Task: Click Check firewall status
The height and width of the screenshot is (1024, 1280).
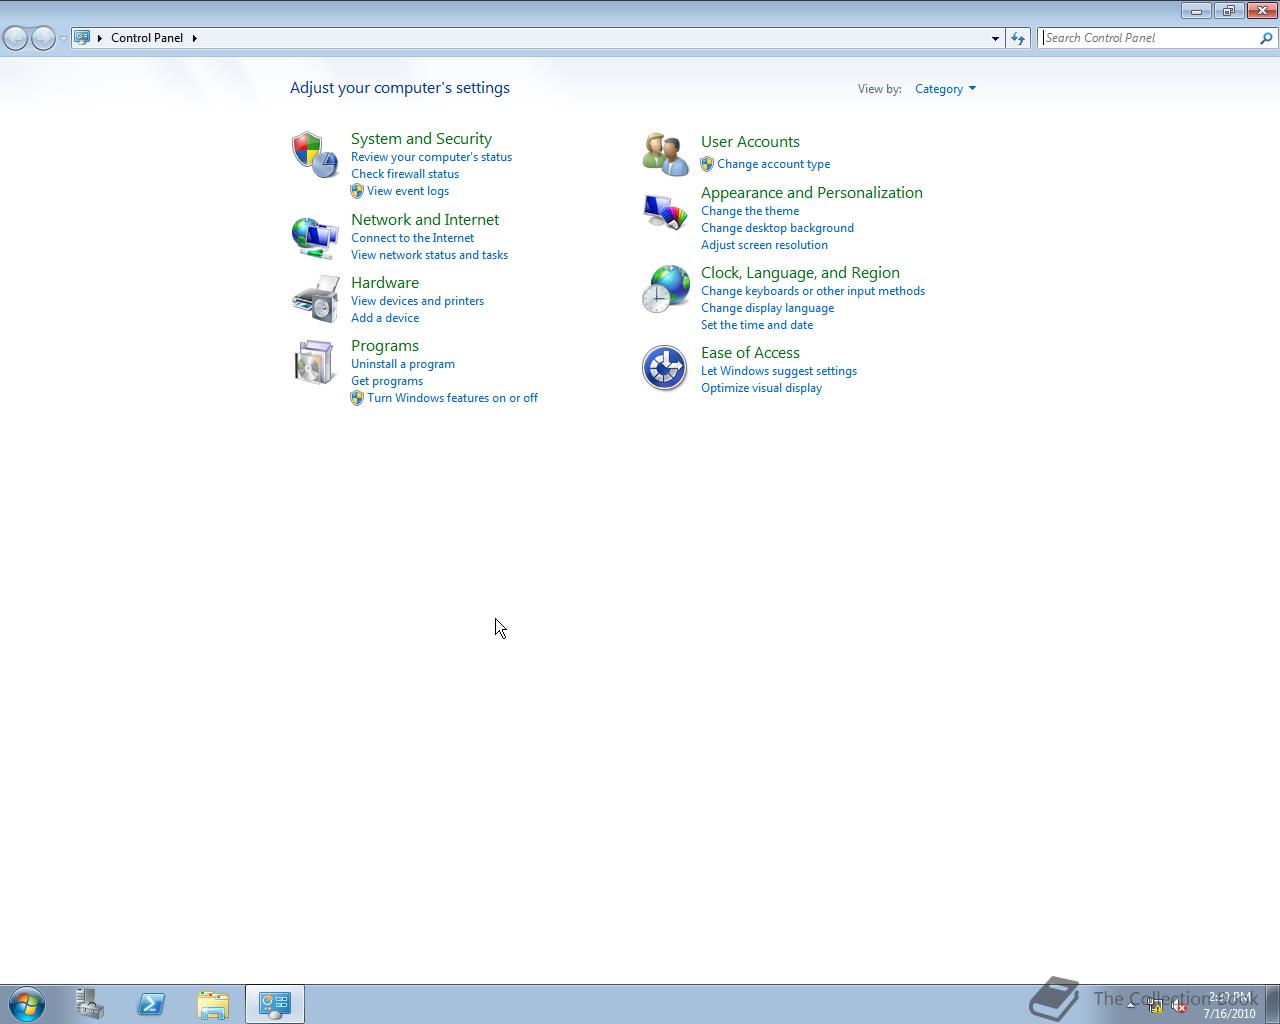Action: click(405, 174)
